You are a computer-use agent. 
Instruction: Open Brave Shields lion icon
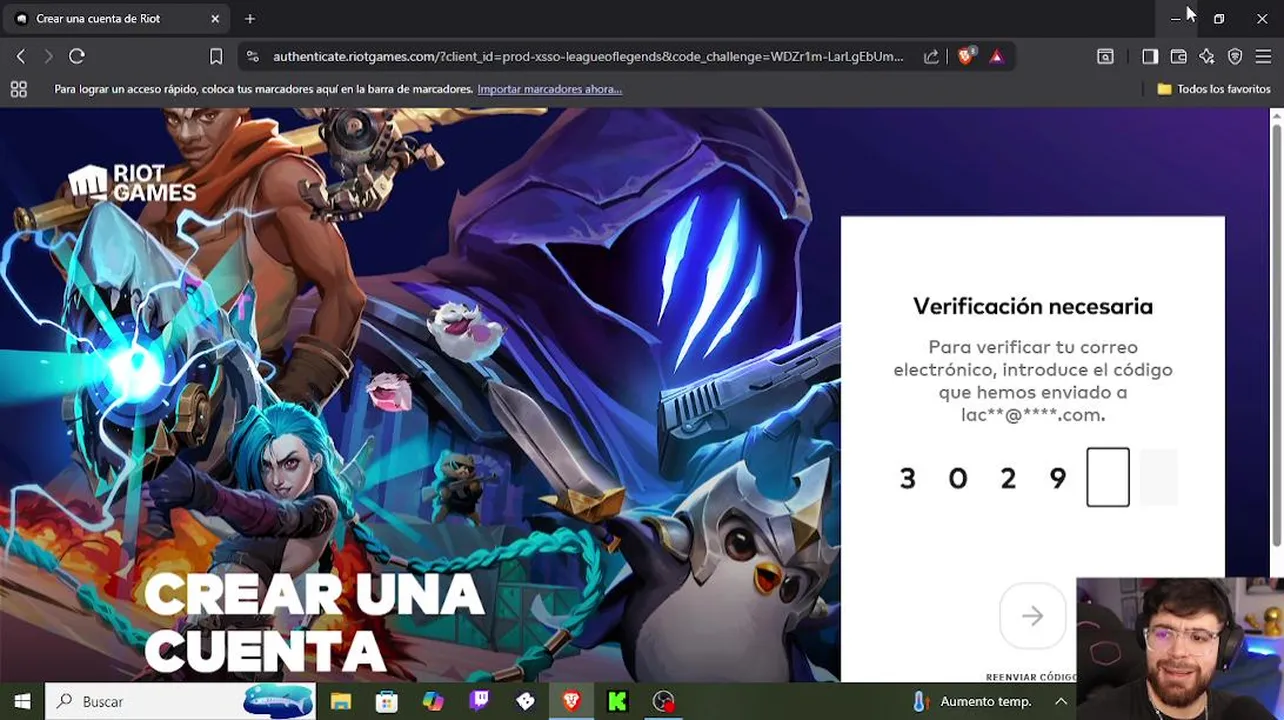(x=966, y=57)
